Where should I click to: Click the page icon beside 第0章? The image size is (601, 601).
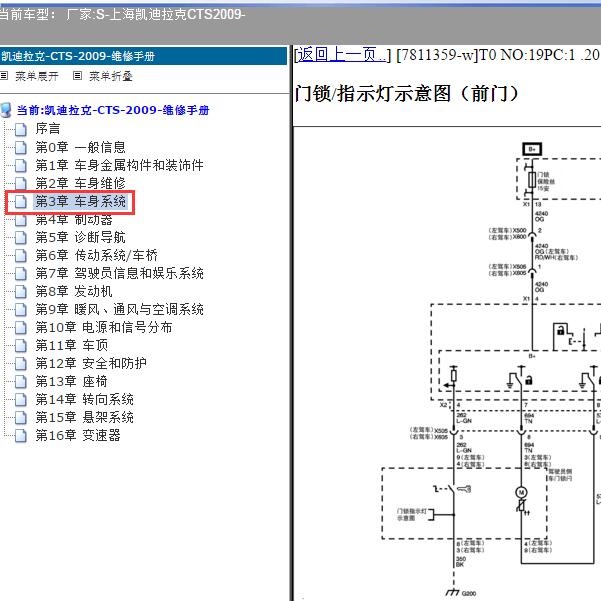click(x=21, y=148)
